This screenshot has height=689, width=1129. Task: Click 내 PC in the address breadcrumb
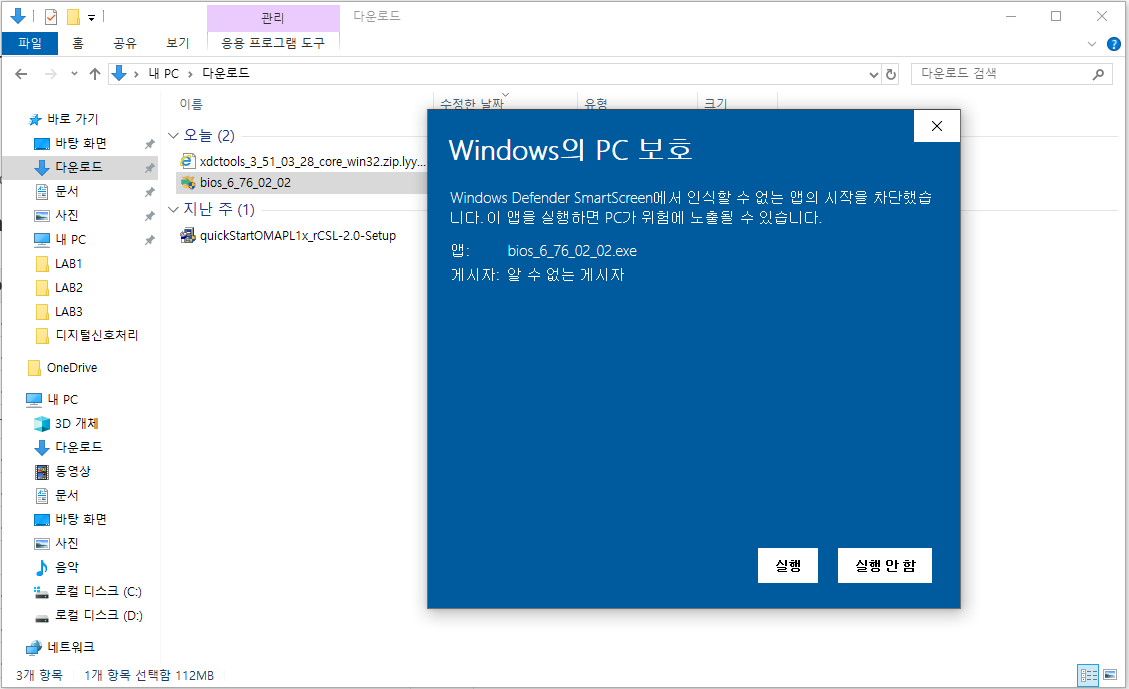click(x=163, y=73)
